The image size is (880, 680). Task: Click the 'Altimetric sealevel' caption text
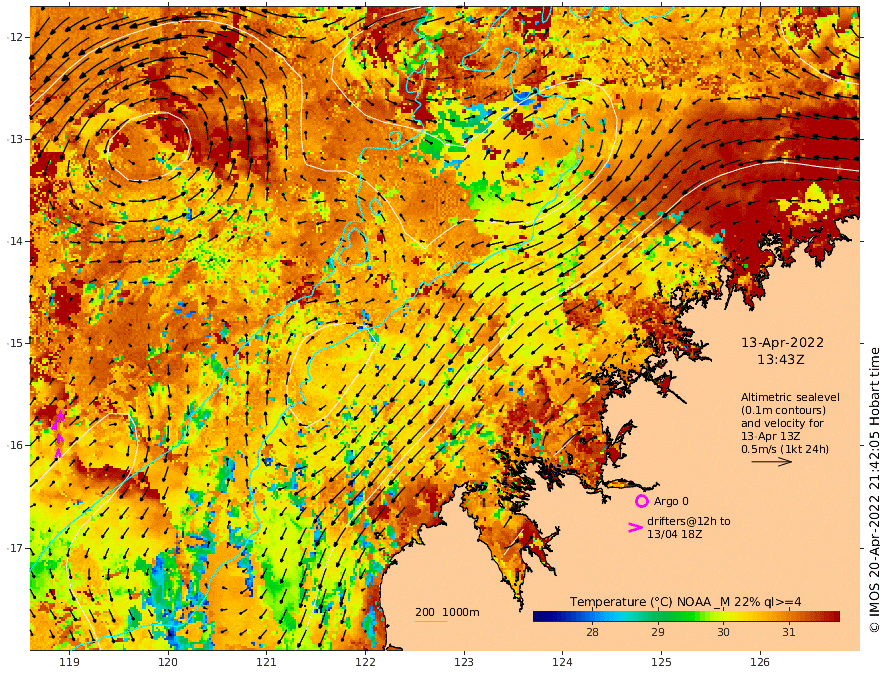coord(790,397)
